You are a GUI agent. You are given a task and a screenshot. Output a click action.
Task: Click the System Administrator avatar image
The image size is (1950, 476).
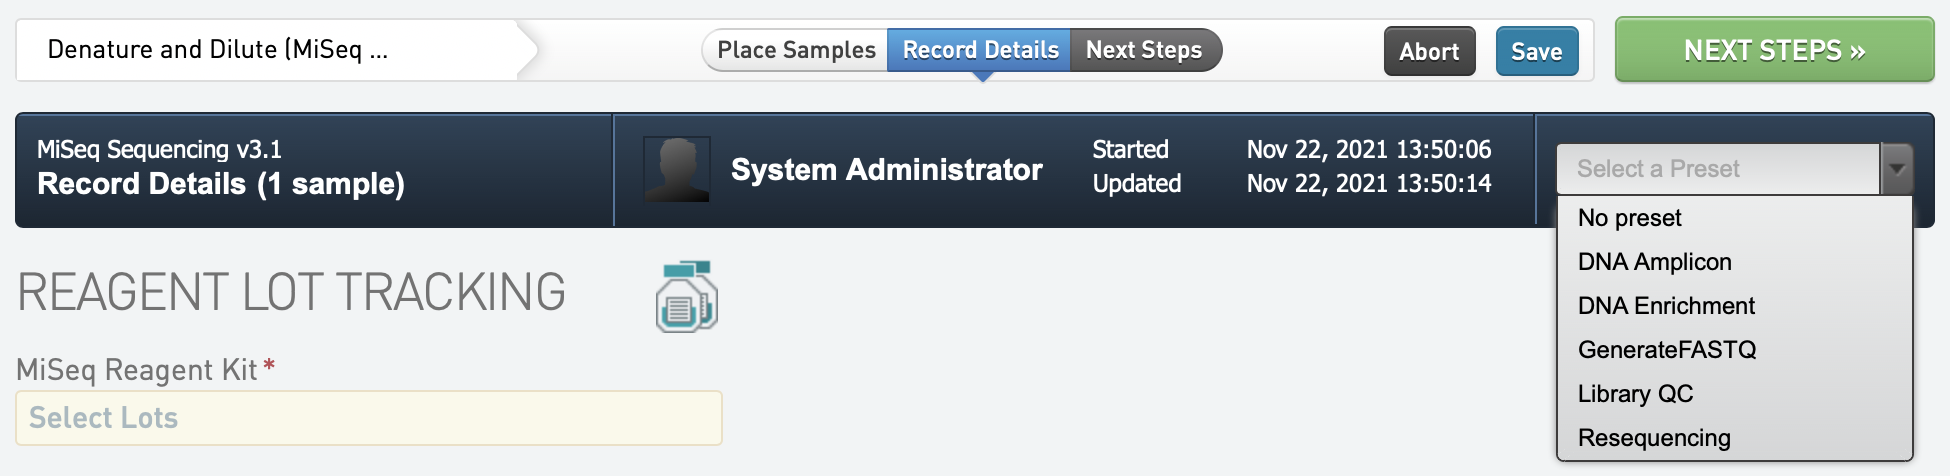(677, 170)
